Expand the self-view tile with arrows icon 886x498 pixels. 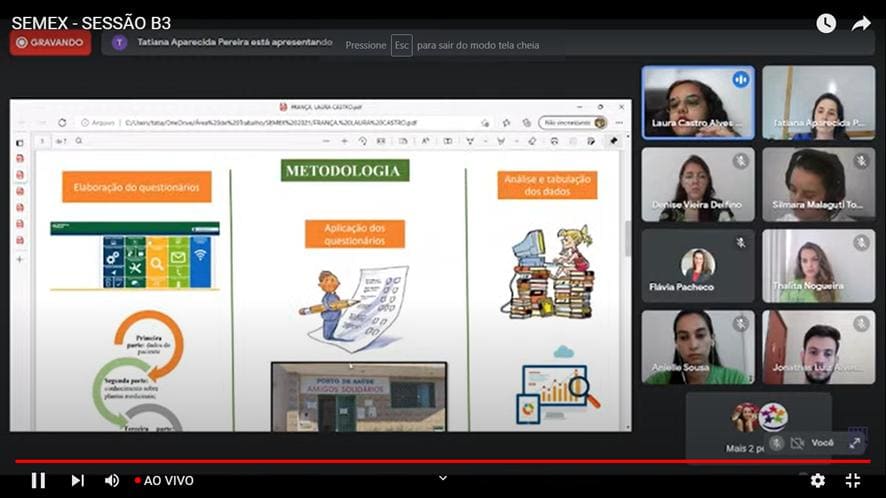point(855,443)
